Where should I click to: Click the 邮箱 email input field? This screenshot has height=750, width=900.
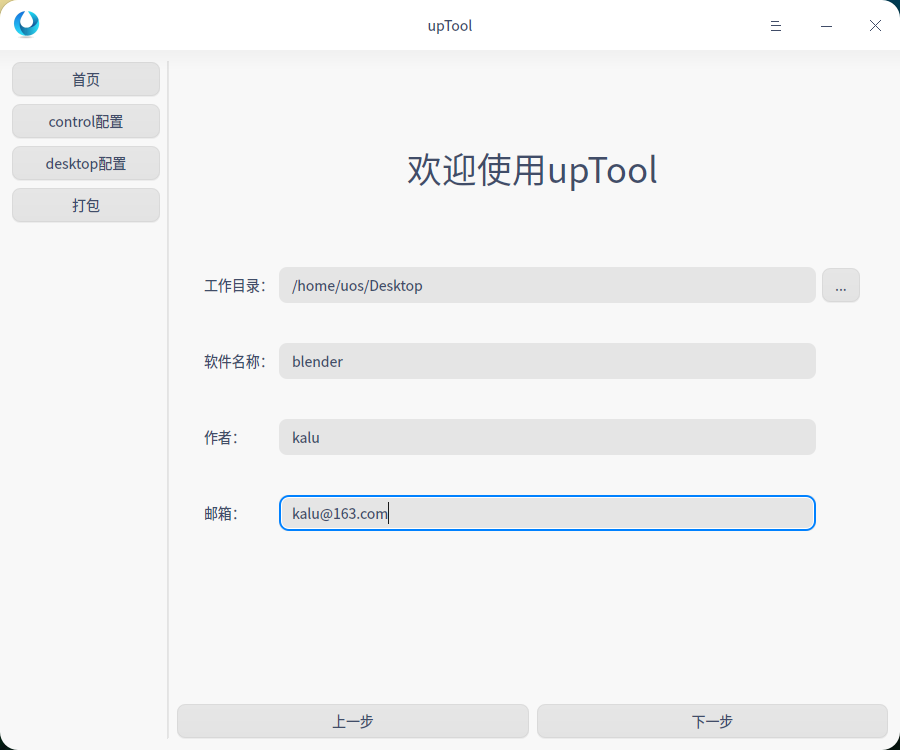[x=547, y=513]
